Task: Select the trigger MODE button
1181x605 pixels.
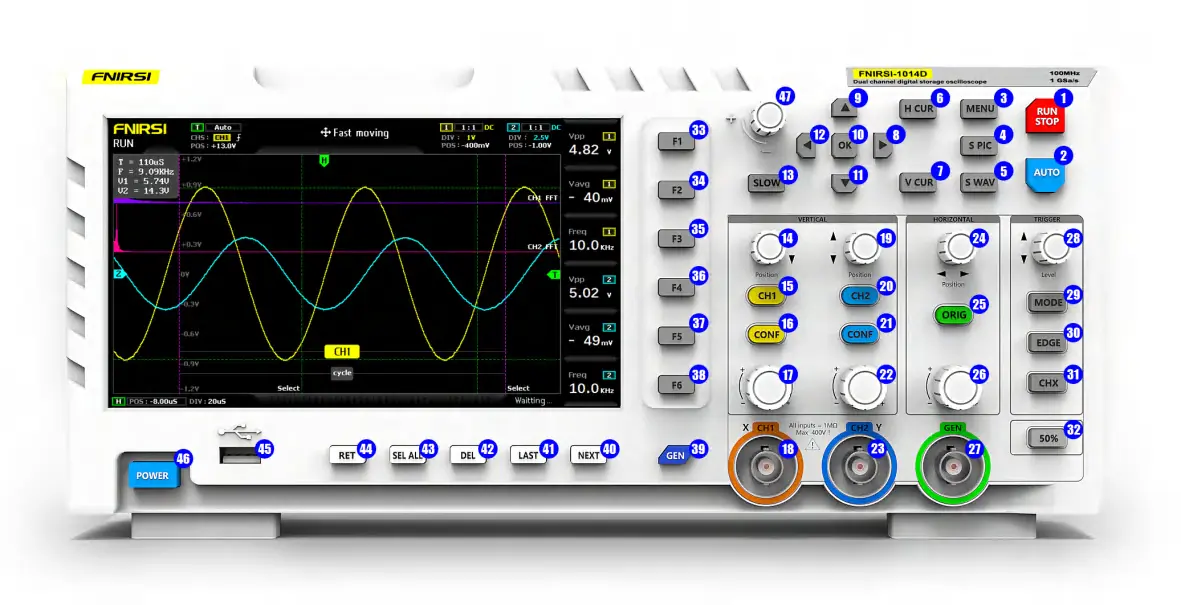Action: [1048, 303]
